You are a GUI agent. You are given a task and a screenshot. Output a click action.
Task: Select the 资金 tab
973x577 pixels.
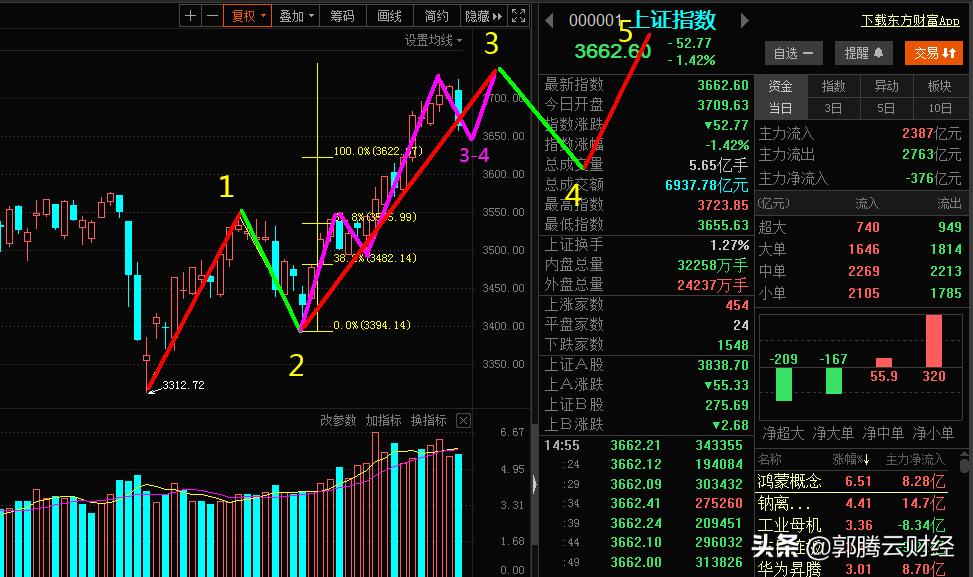[x=781, y=86]
